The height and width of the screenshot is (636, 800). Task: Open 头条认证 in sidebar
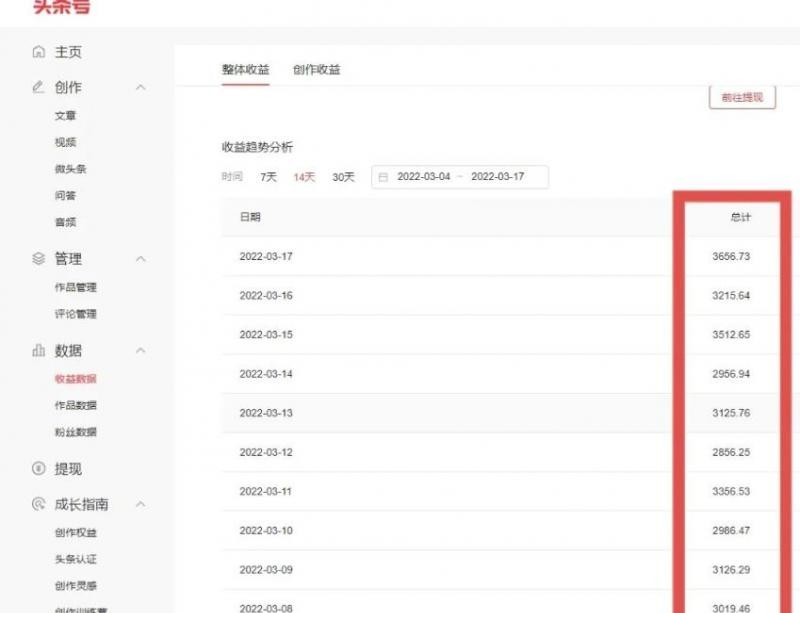(x=76, y=559)
